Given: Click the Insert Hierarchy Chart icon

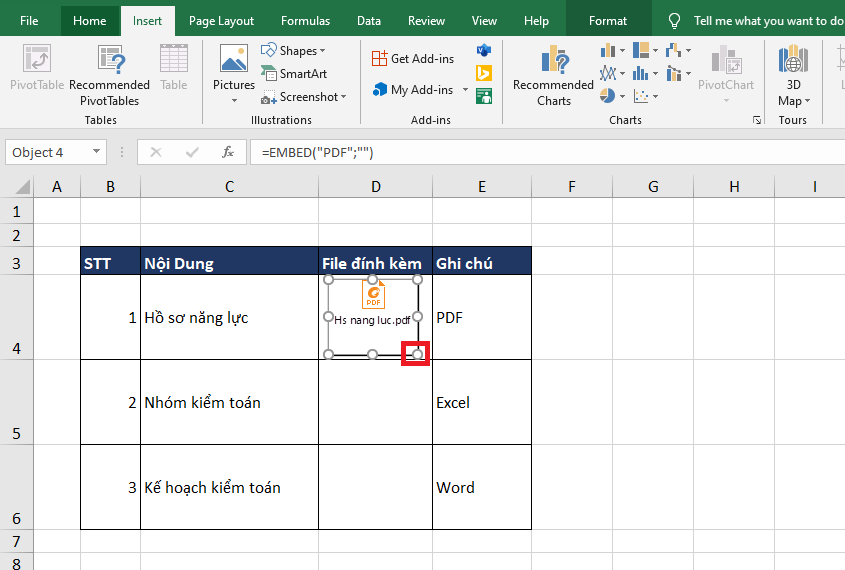Looking at the screenshot, I should click(641, 51).
